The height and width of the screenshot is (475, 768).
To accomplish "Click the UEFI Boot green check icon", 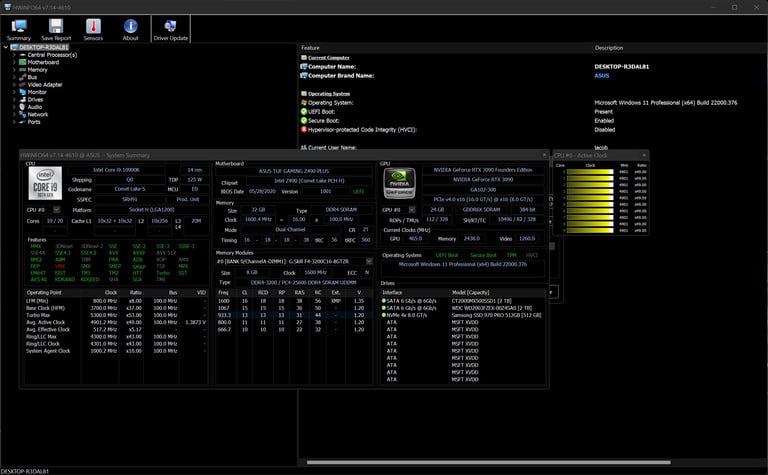I will tap(304, 112).
